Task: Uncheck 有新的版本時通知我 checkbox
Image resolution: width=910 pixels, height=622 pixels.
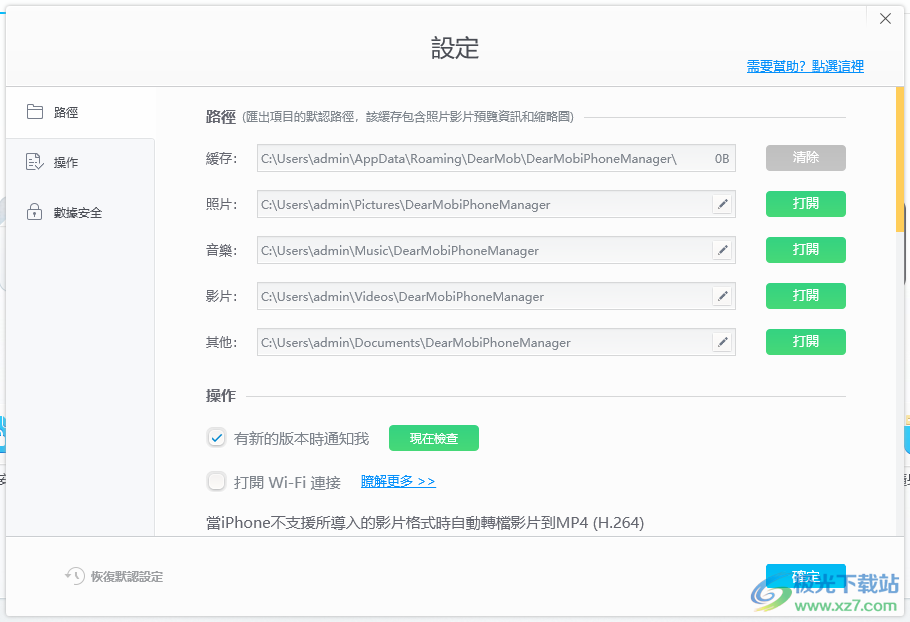Action: (x=216, y=438)
